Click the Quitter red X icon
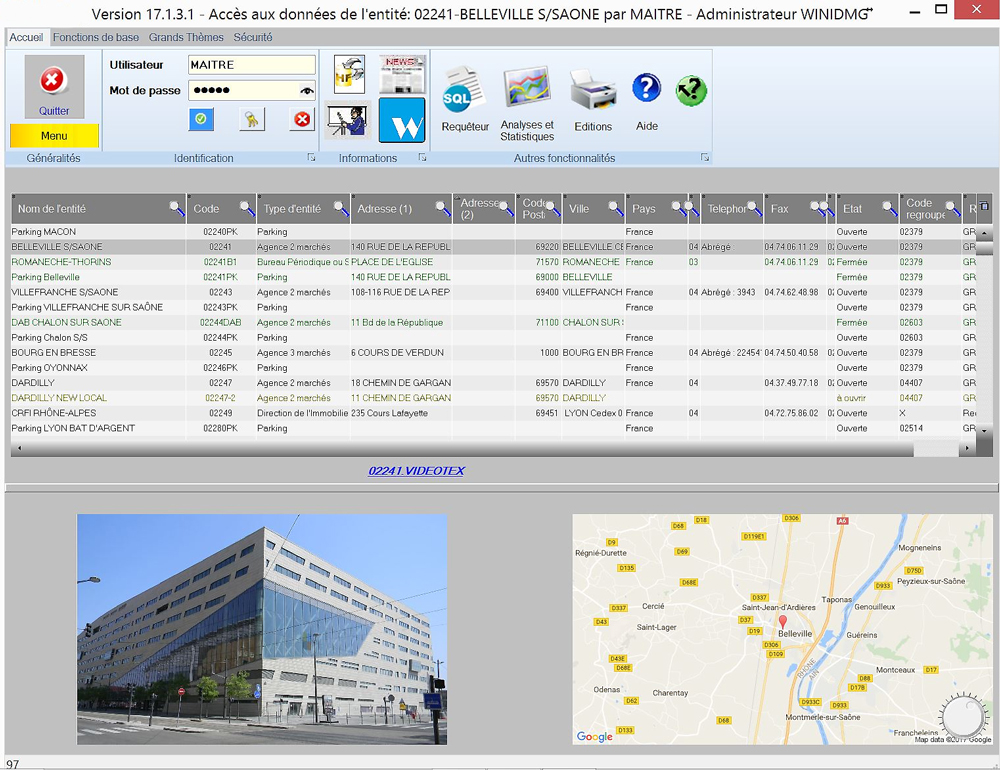The image size is (1000, 770). pos(54,81)
